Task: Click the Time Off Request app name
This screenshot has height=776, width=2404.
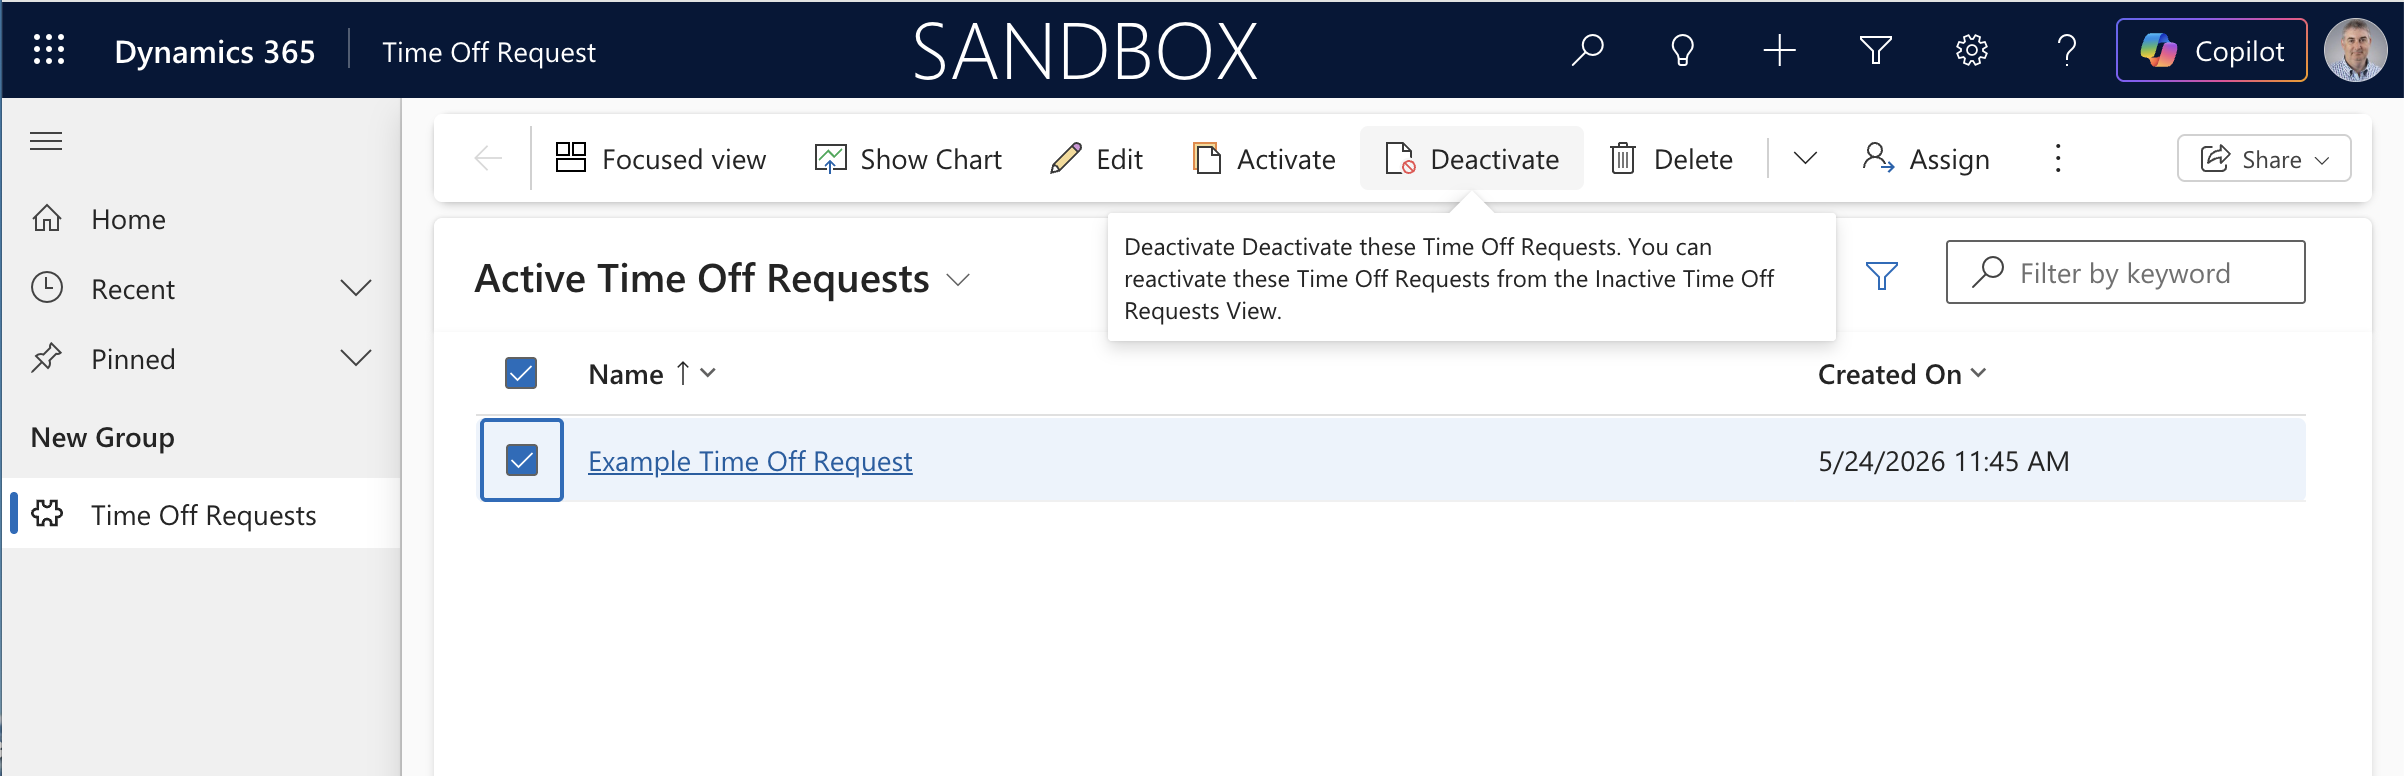Action: pyautogui.click(x=488, y=51)
